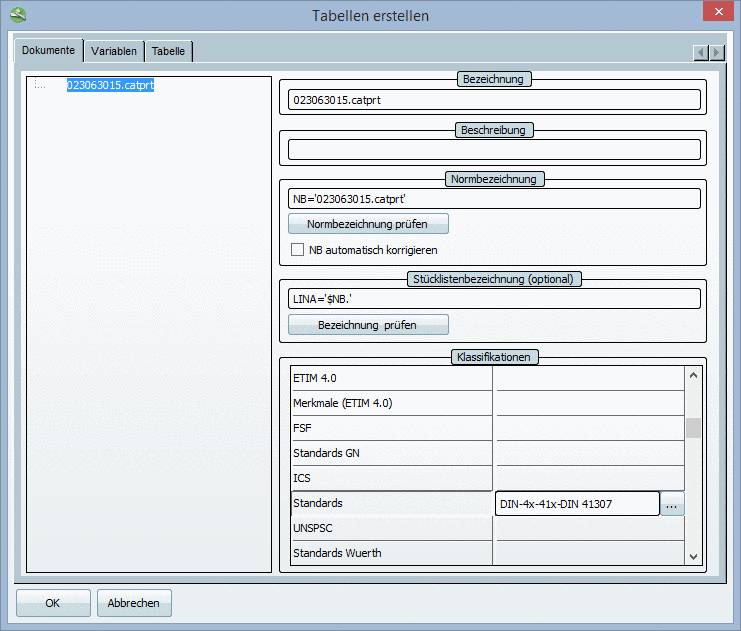This screenshot has width=741, height=631.
Task: Select 023063015.catprt in the document tree
Action: pyautogui.click(x=110, y=85)
